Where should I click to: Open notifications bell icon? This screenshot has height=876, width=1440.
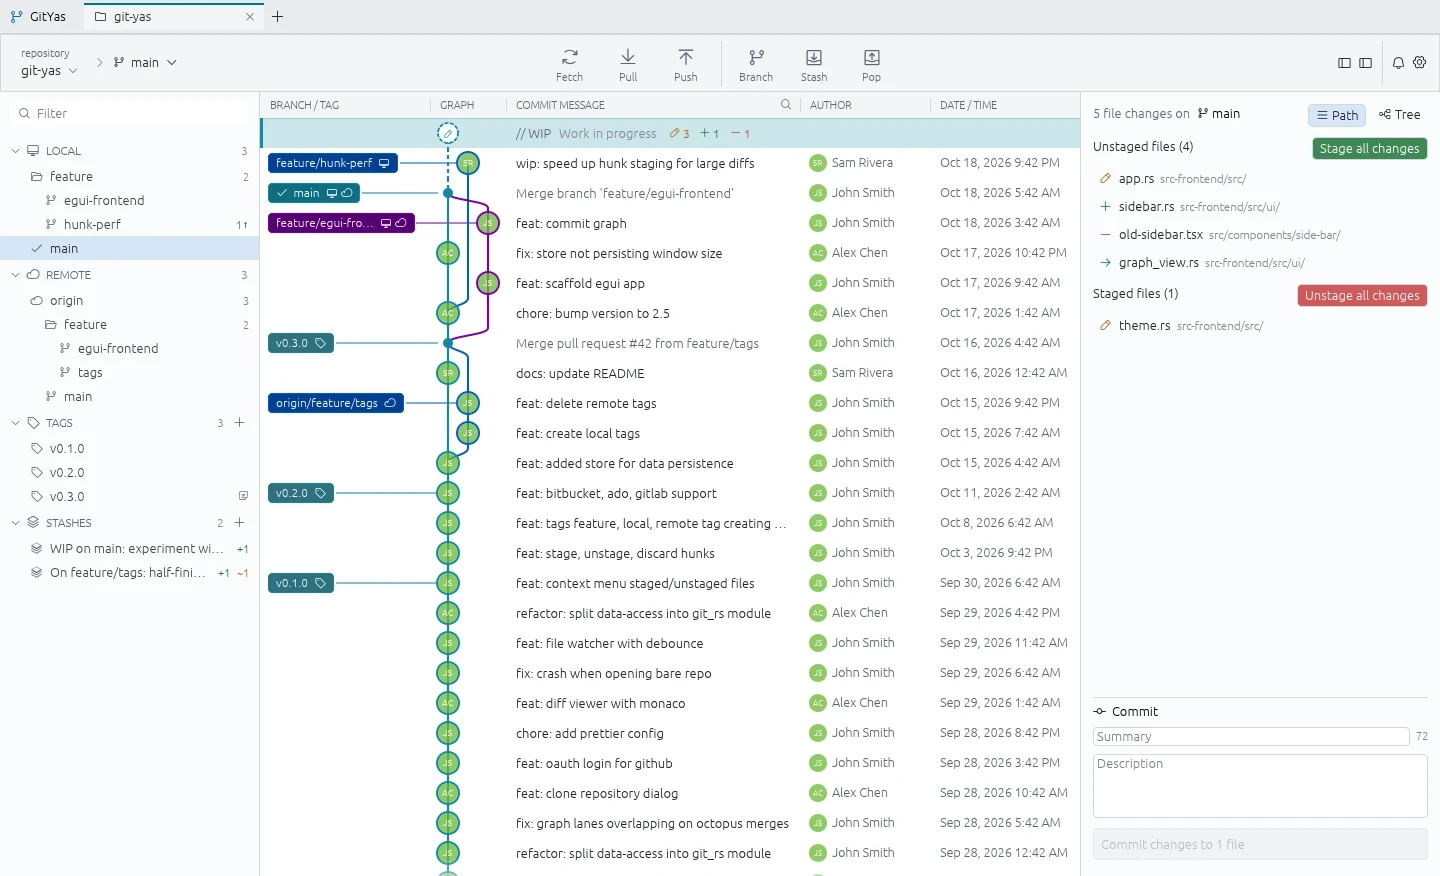(x=1398, y=62)
